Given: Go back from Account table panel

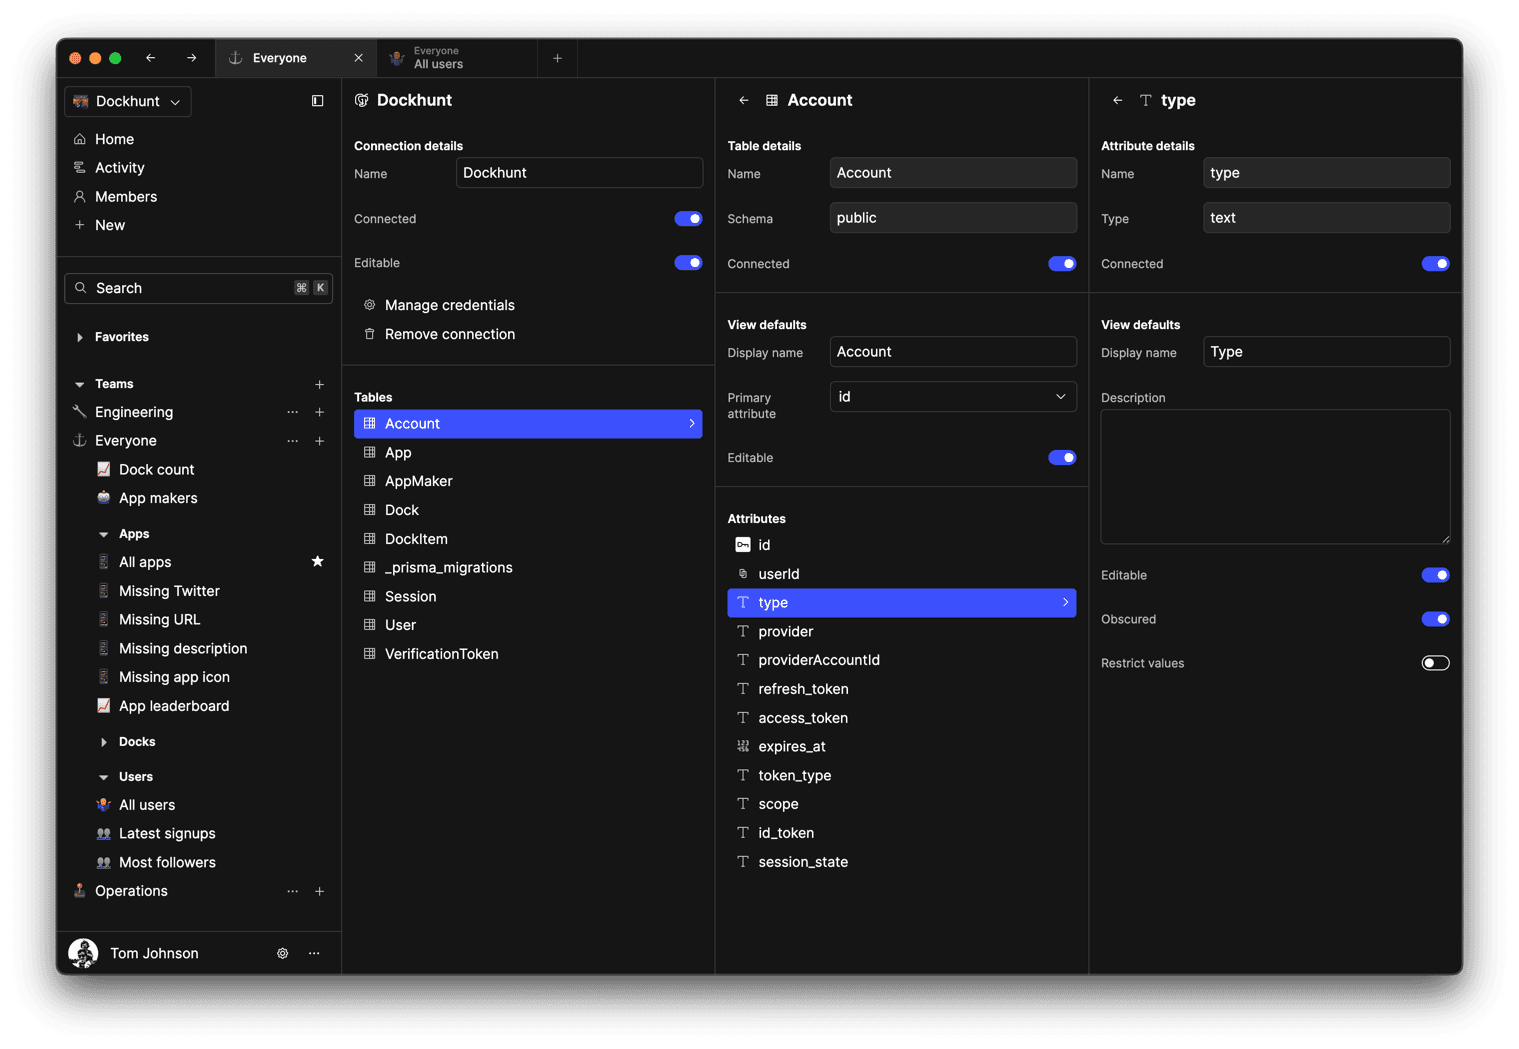Looking at the screenshot, I should [743, 100].
